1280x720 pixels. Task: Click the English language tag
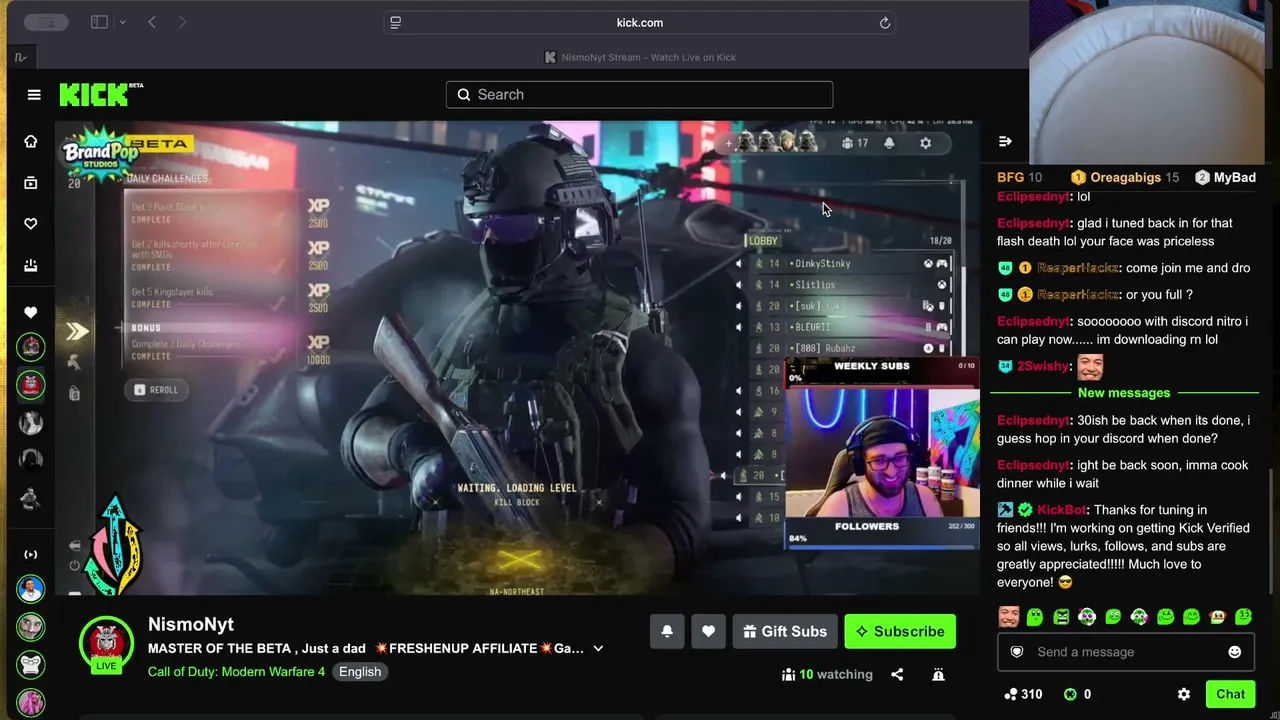360,672
